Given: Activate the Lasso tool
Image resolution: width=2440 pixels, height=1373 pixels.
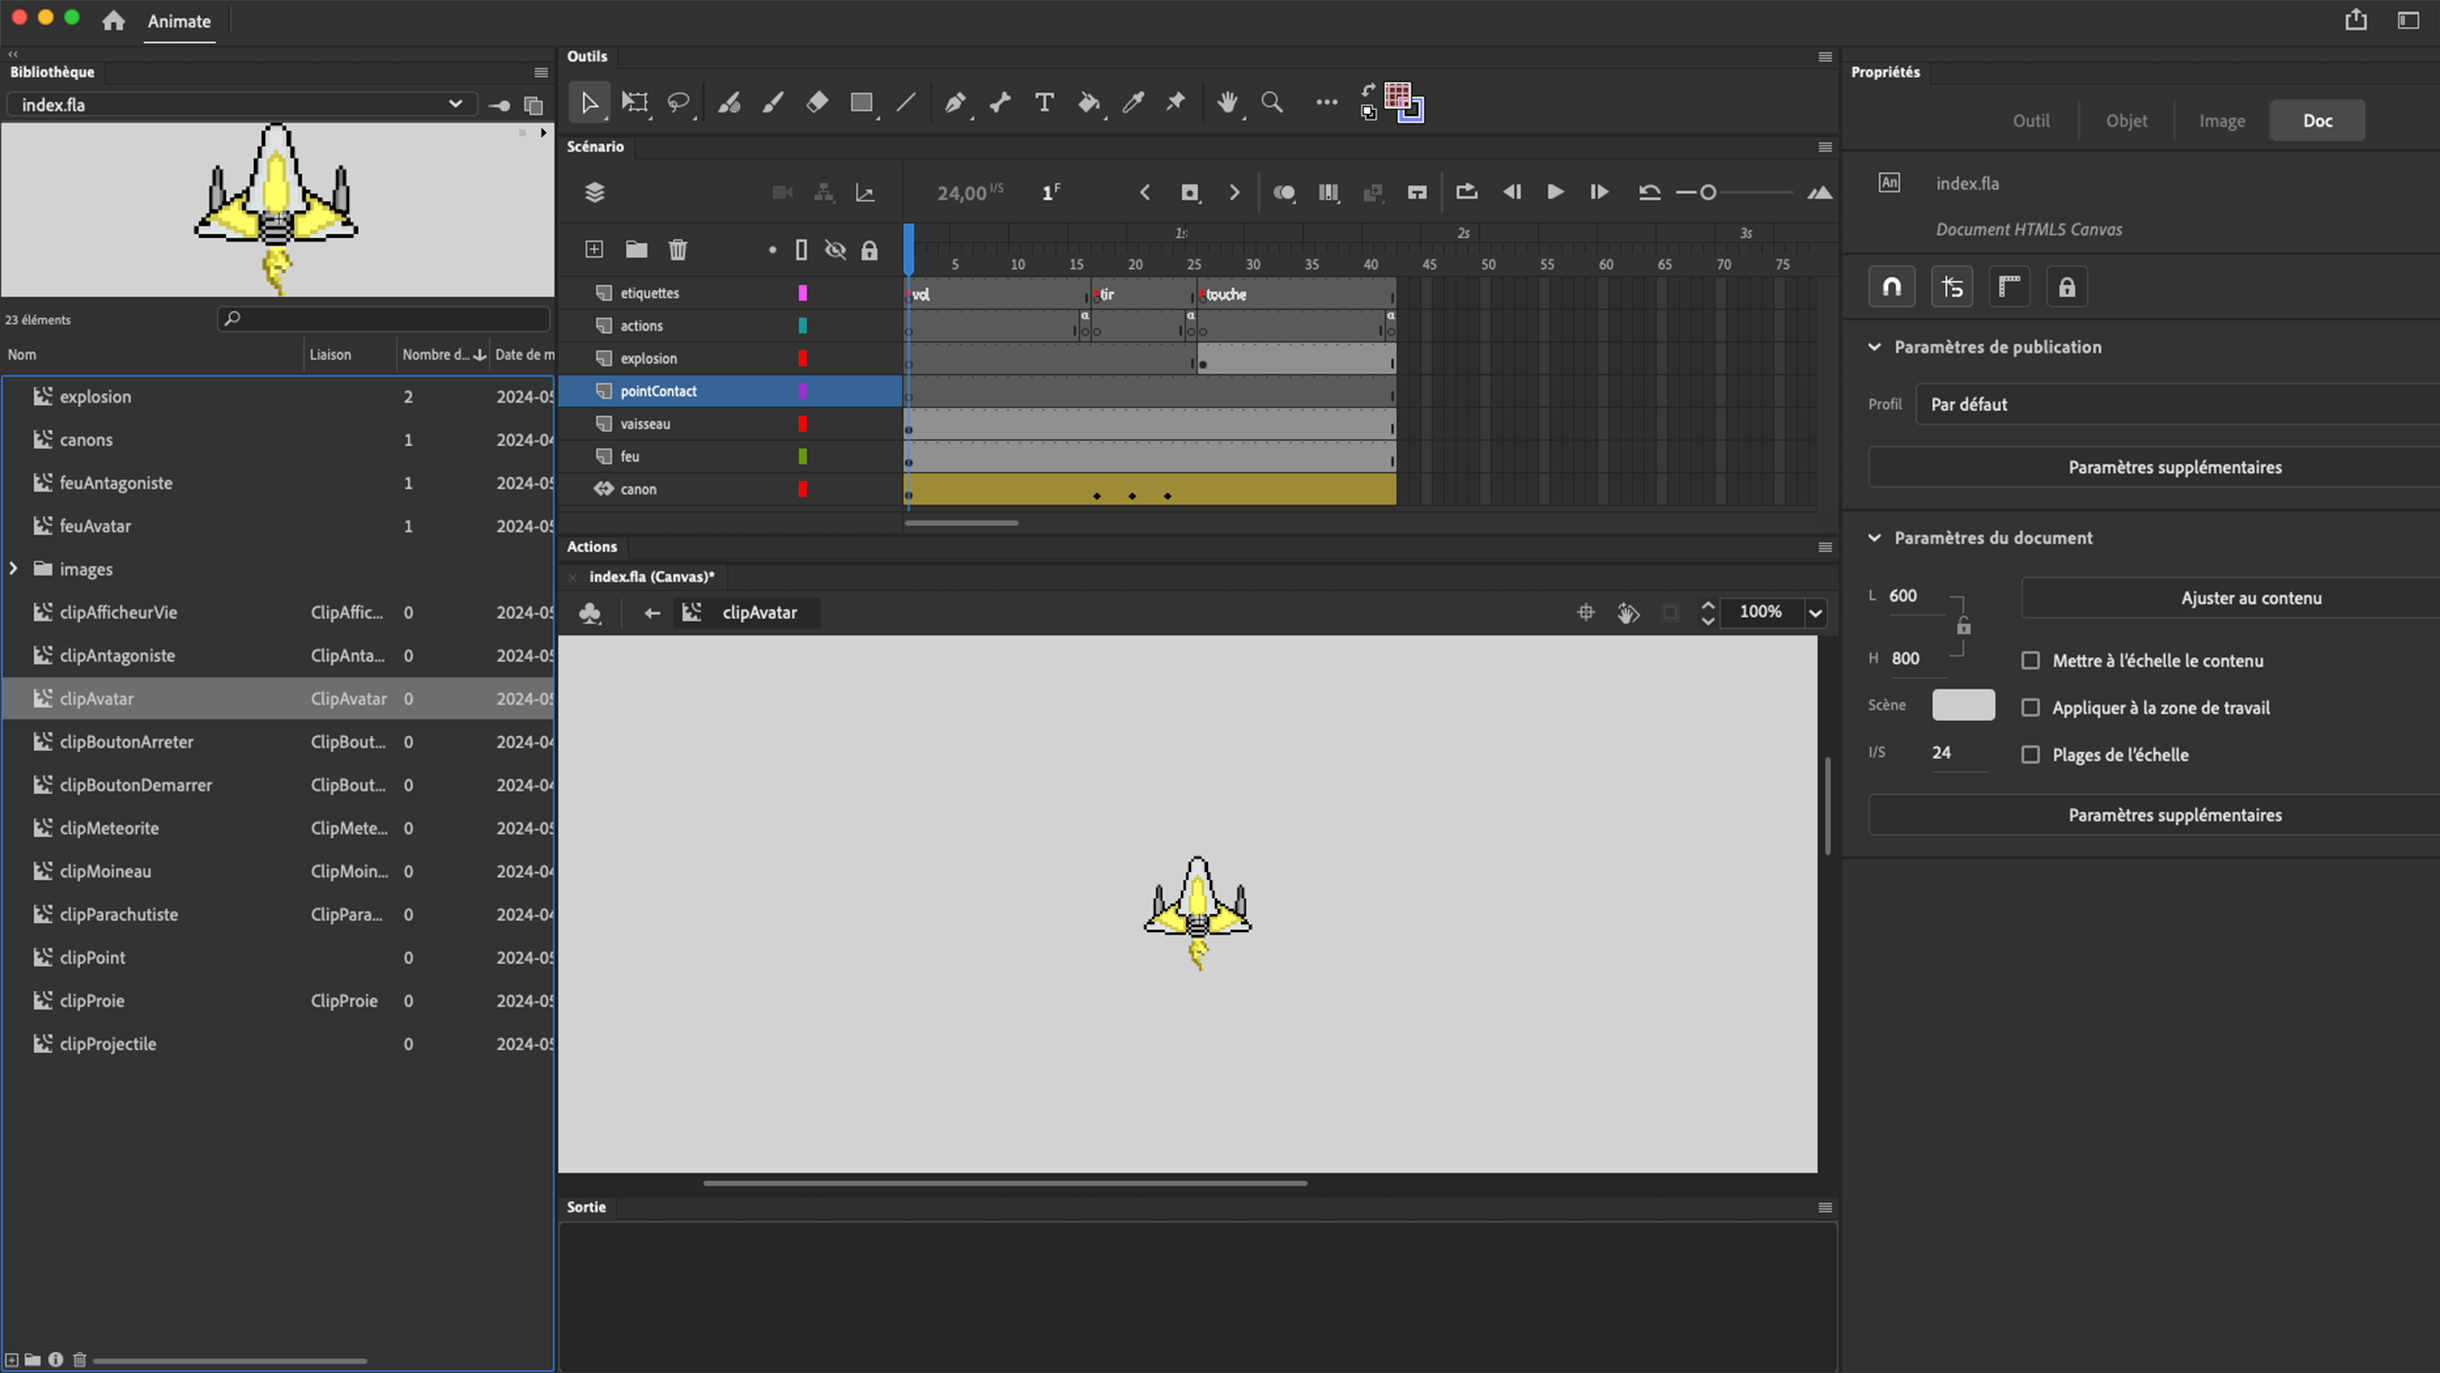Looking at the screenshot, I should pos(679,102).
